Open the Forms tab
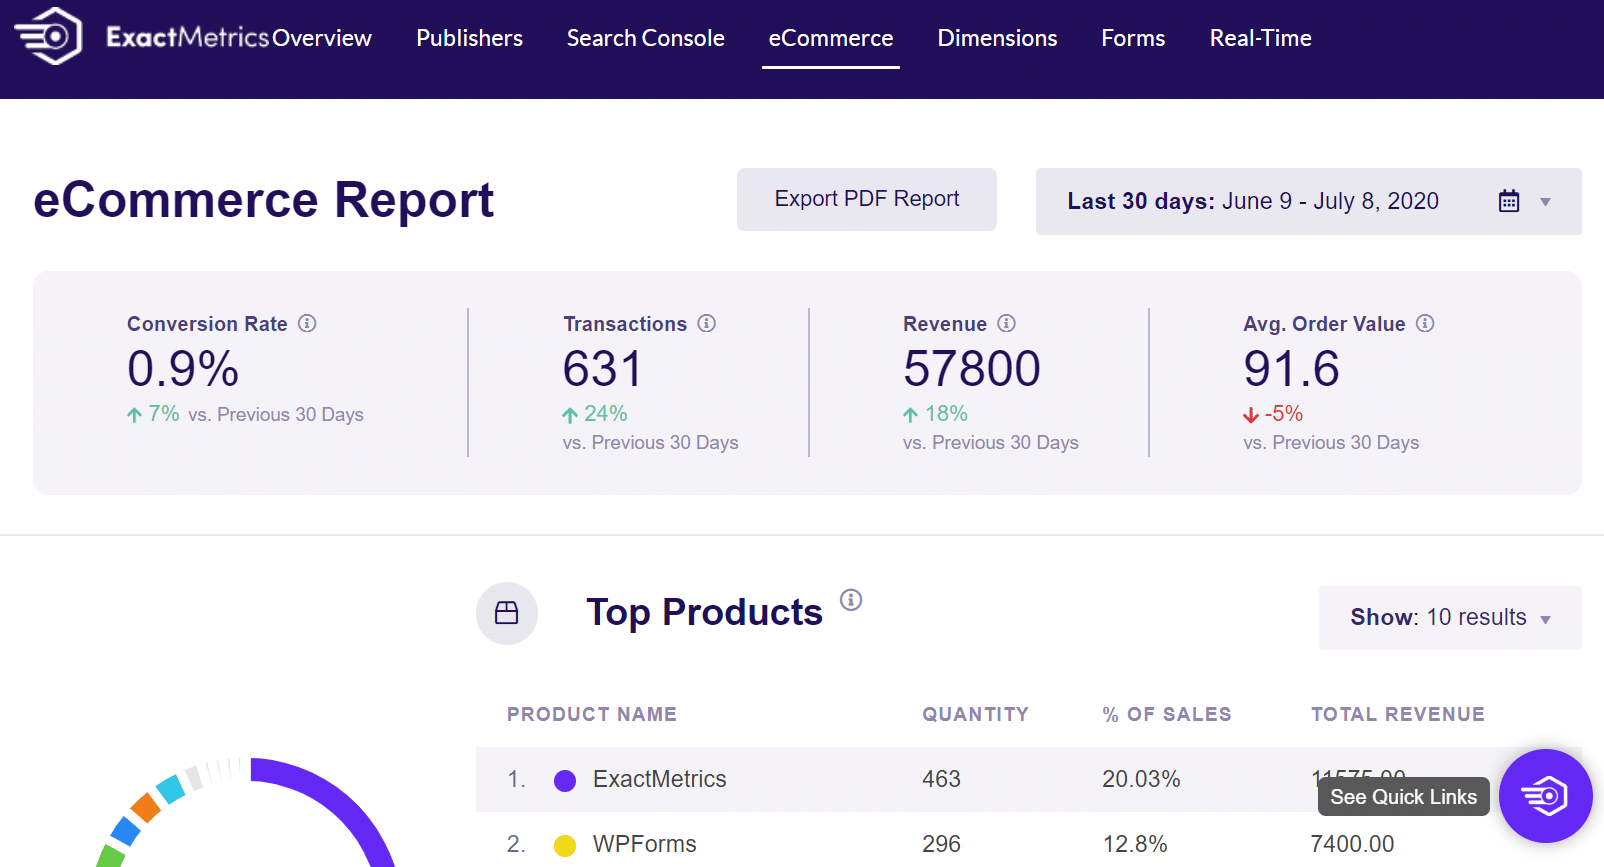 1133,38
